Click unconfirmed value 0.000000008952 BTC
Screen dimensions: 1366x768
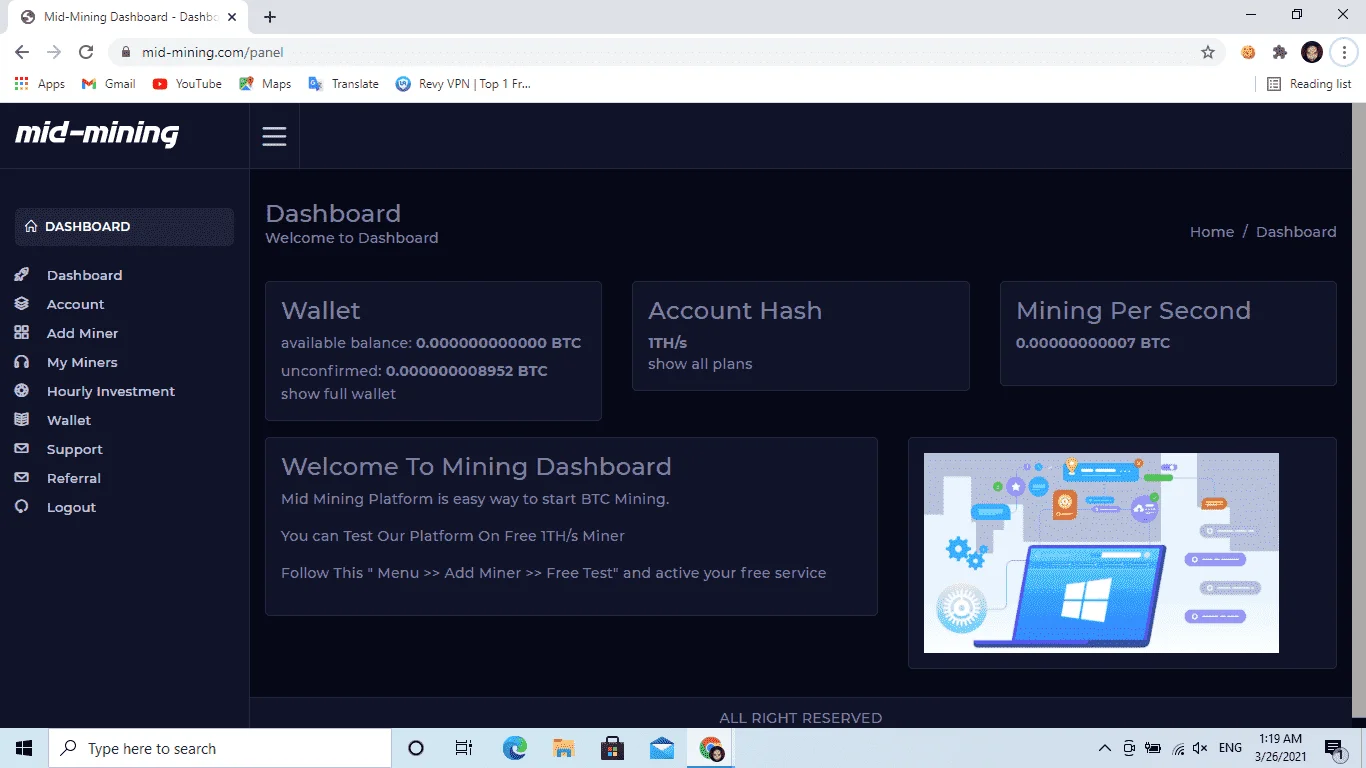[467, 371]
